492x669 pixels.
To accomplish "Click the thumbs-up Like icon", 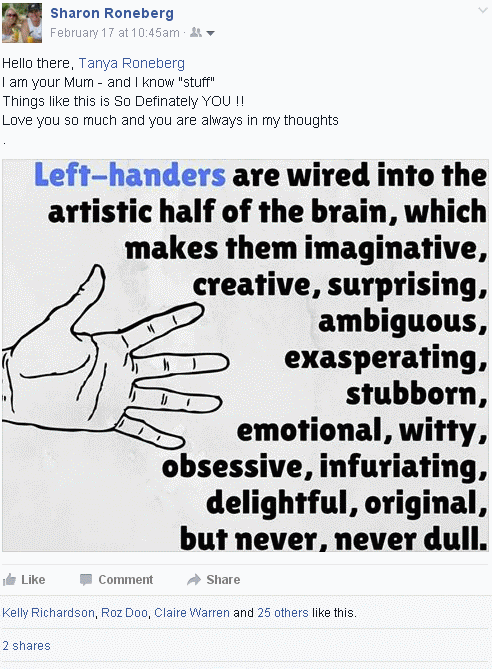I will [9, 579].
